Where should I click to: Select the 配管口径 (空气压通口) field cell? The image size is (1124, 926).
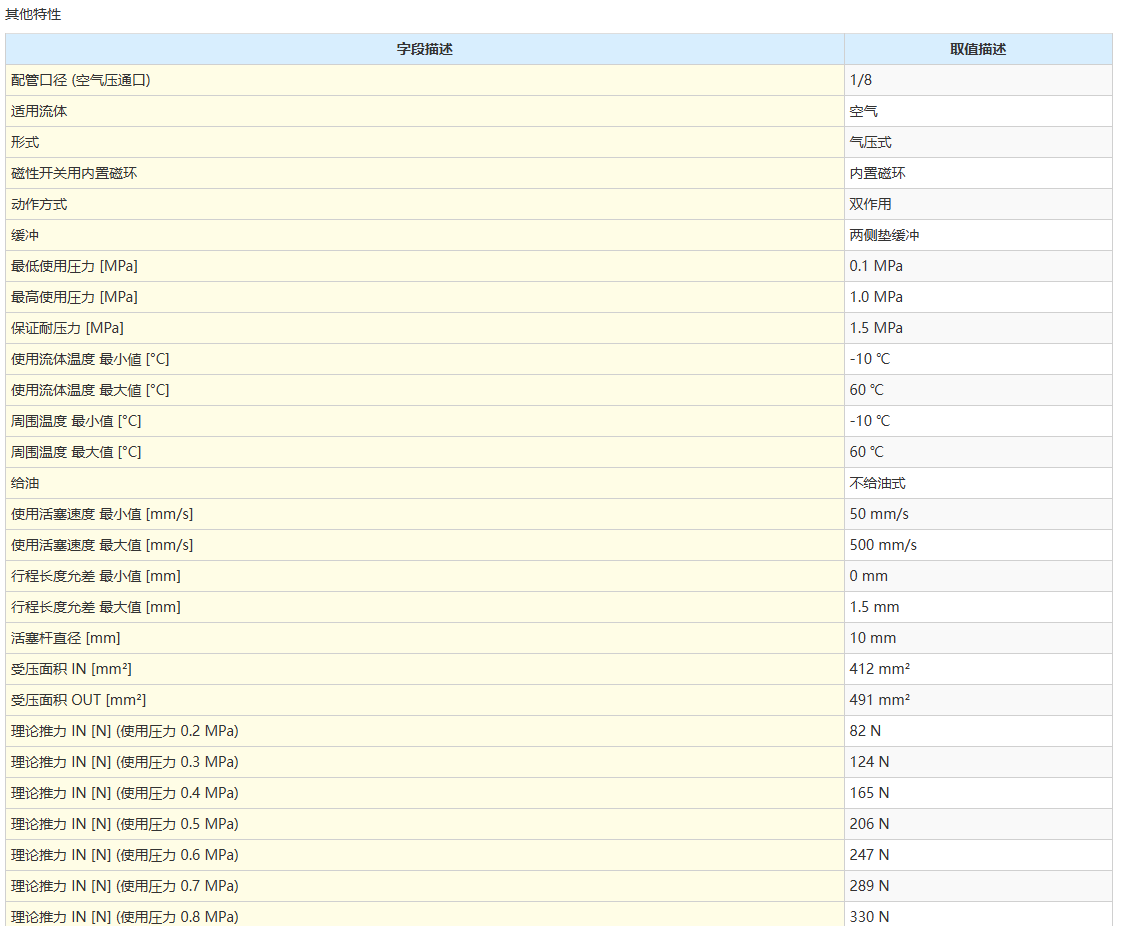pyautogui.click(x=81, y=80)
